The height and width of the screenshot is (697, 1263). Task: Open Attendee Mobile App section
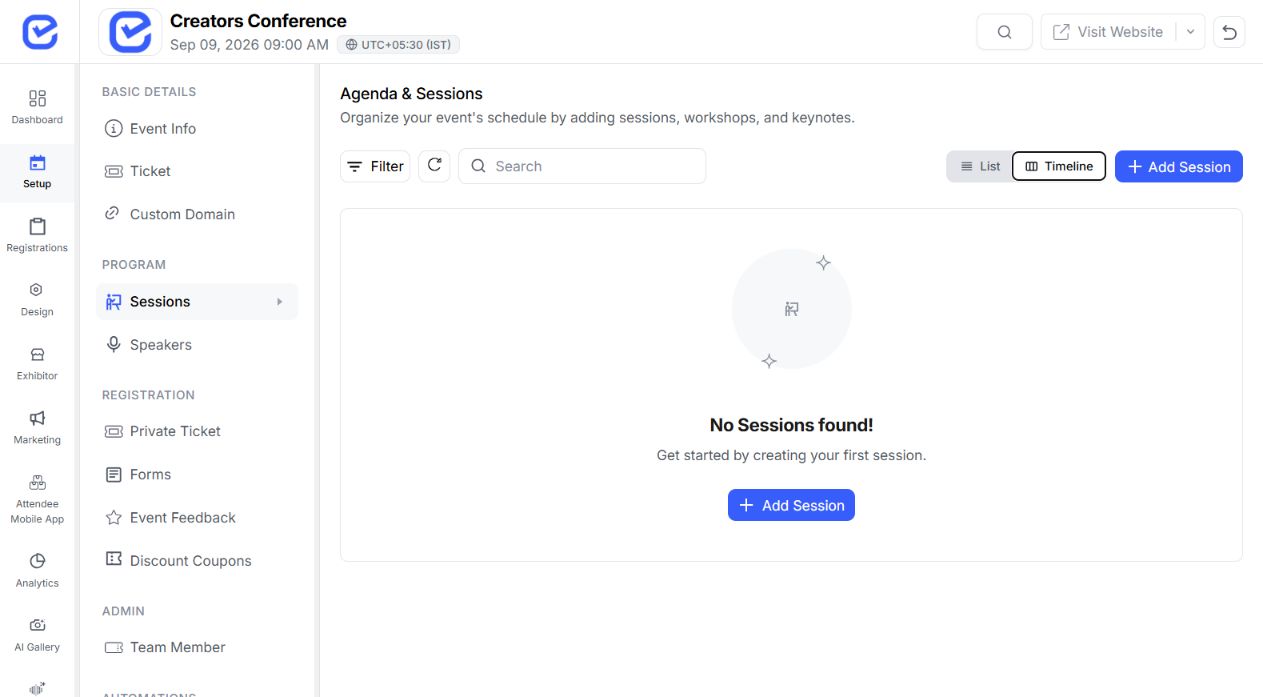click(x=37, y=498)
